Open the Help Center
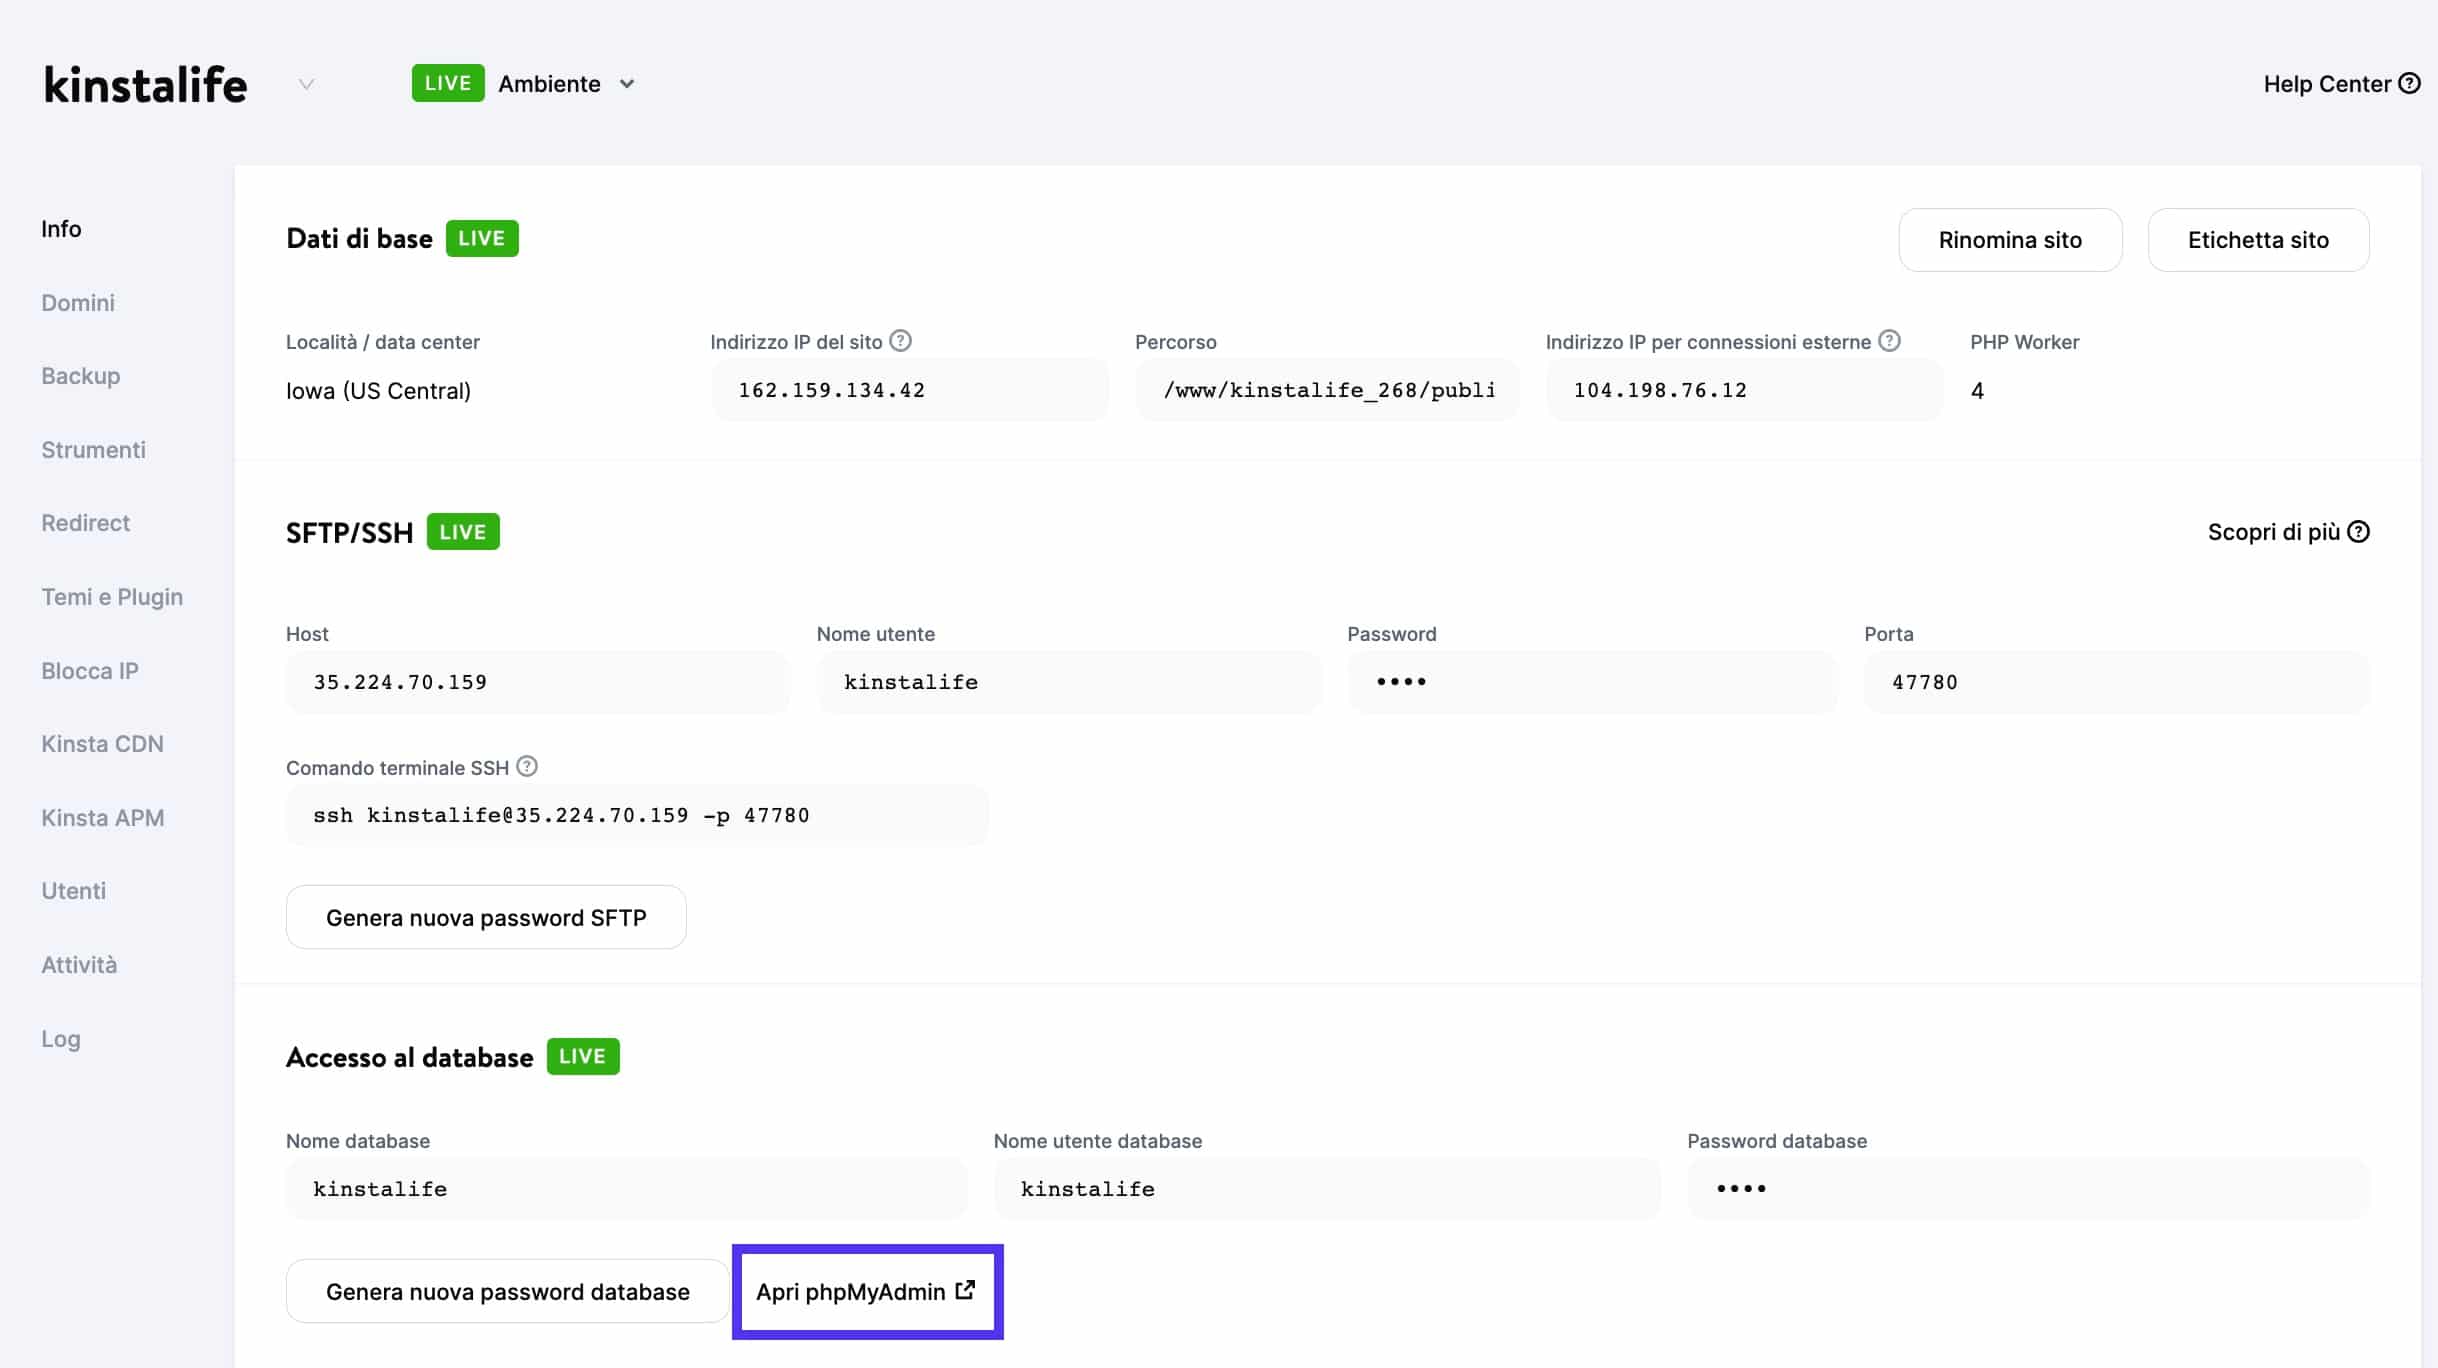 pos(2339,83)
